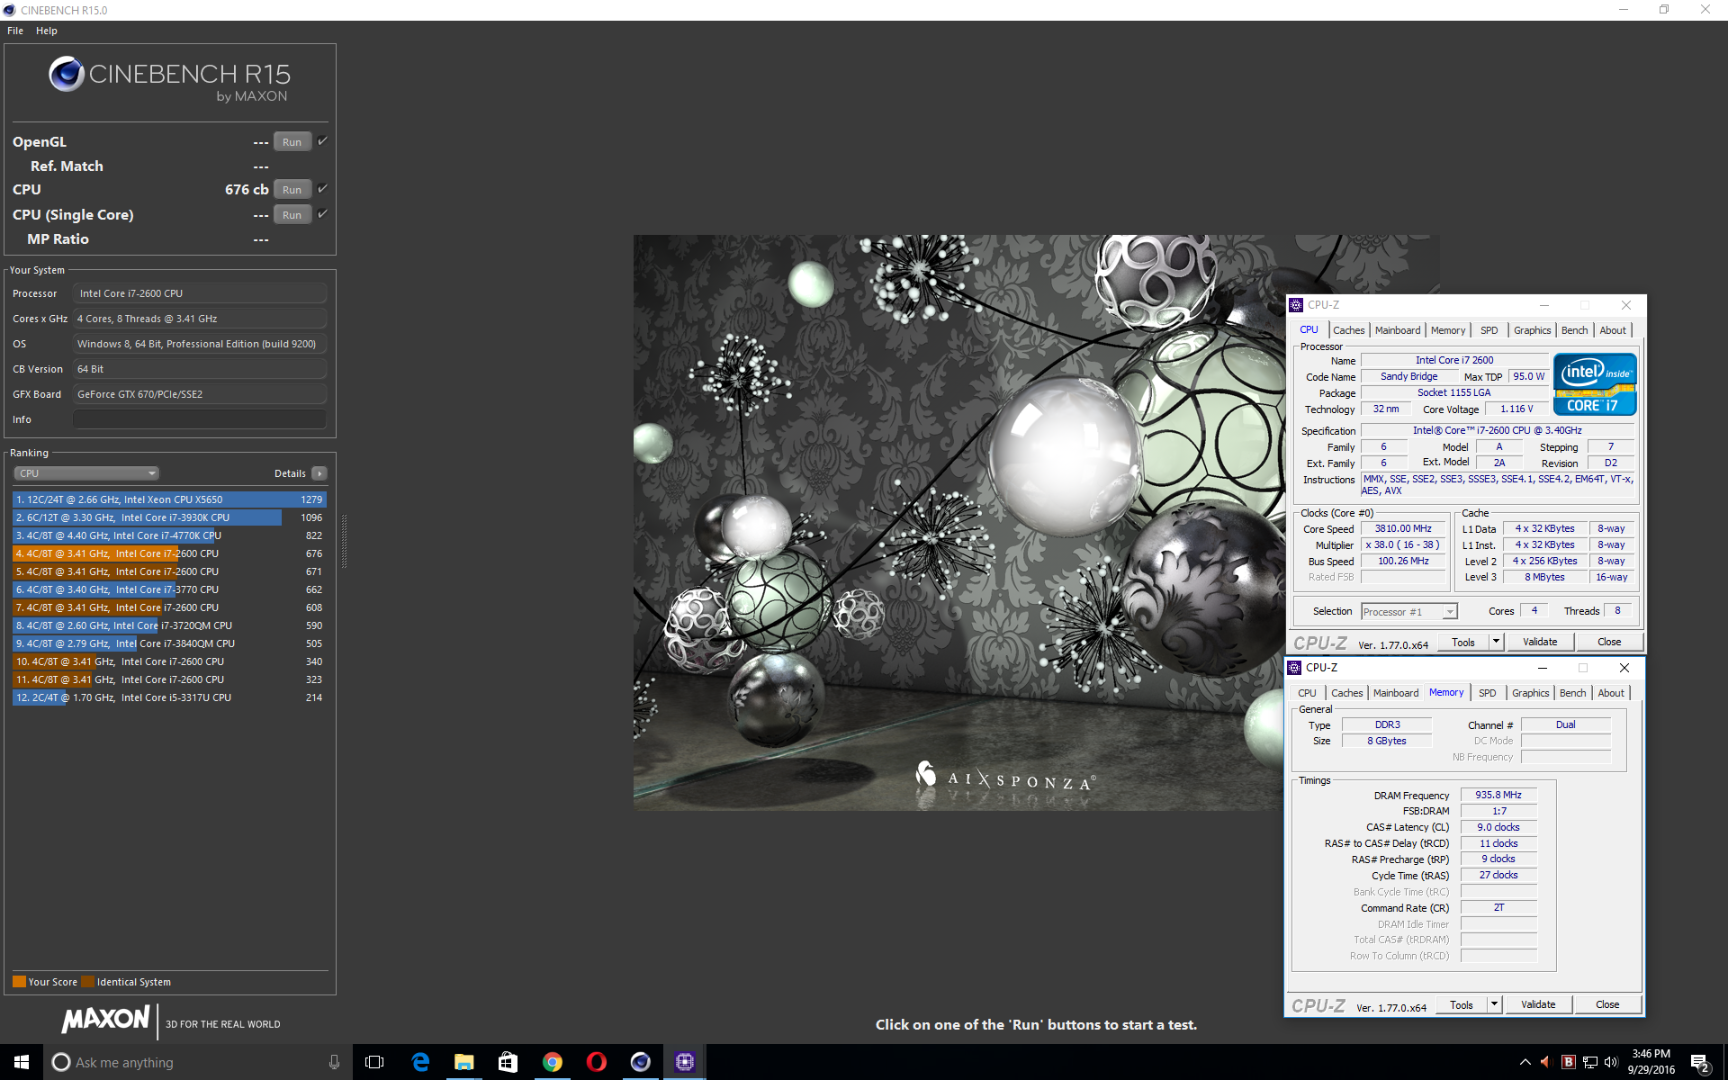The height and width of the screenshot is (1080, 1728).
Task: Open the taskbar clock and date
Action: point(1651,1062)
